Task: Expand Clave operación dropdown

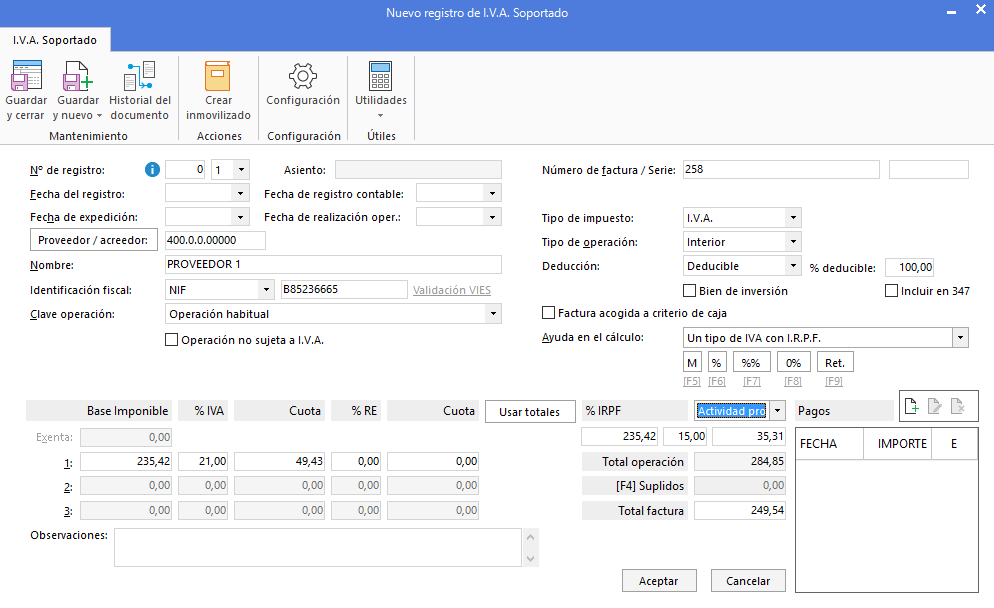Action: pos(493,314)
